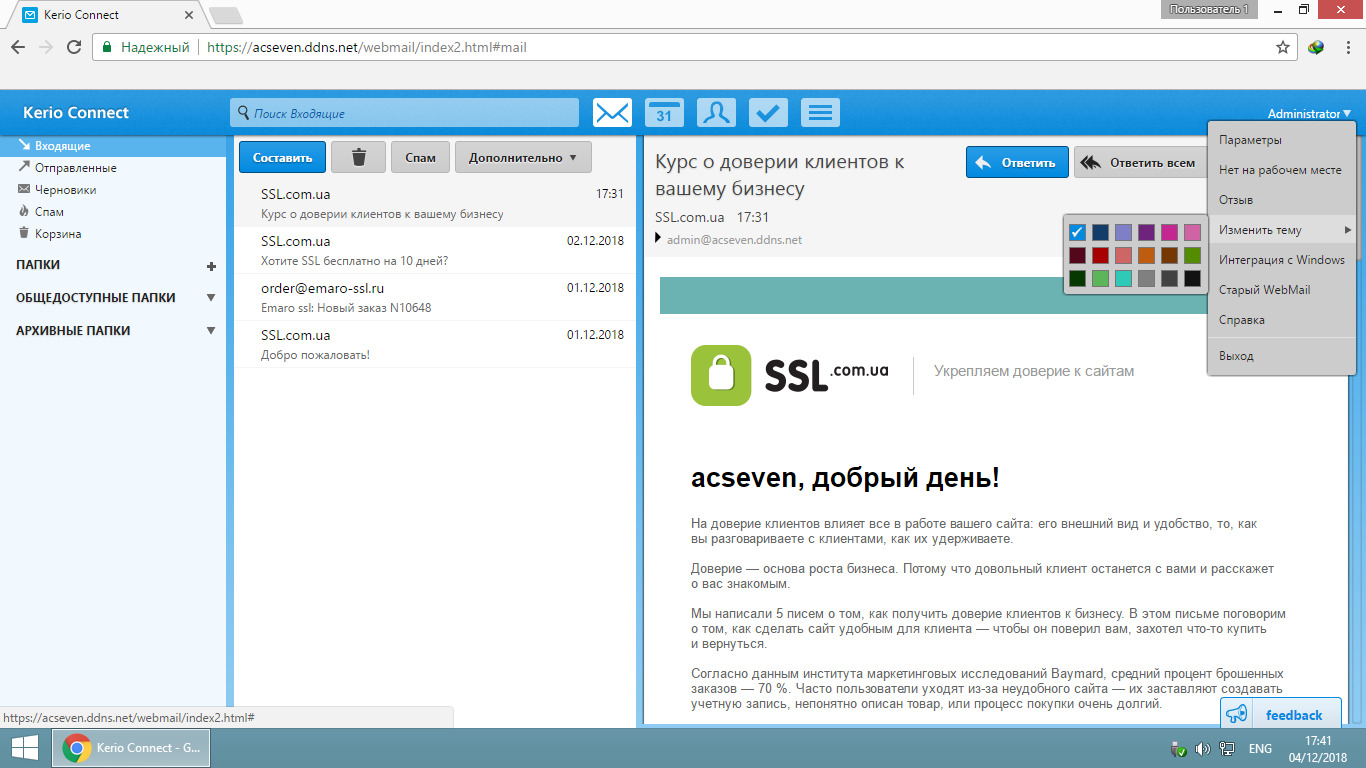Open the Contacts person icon
This screenshot has height=768, width=1366.
pos(716,113)
